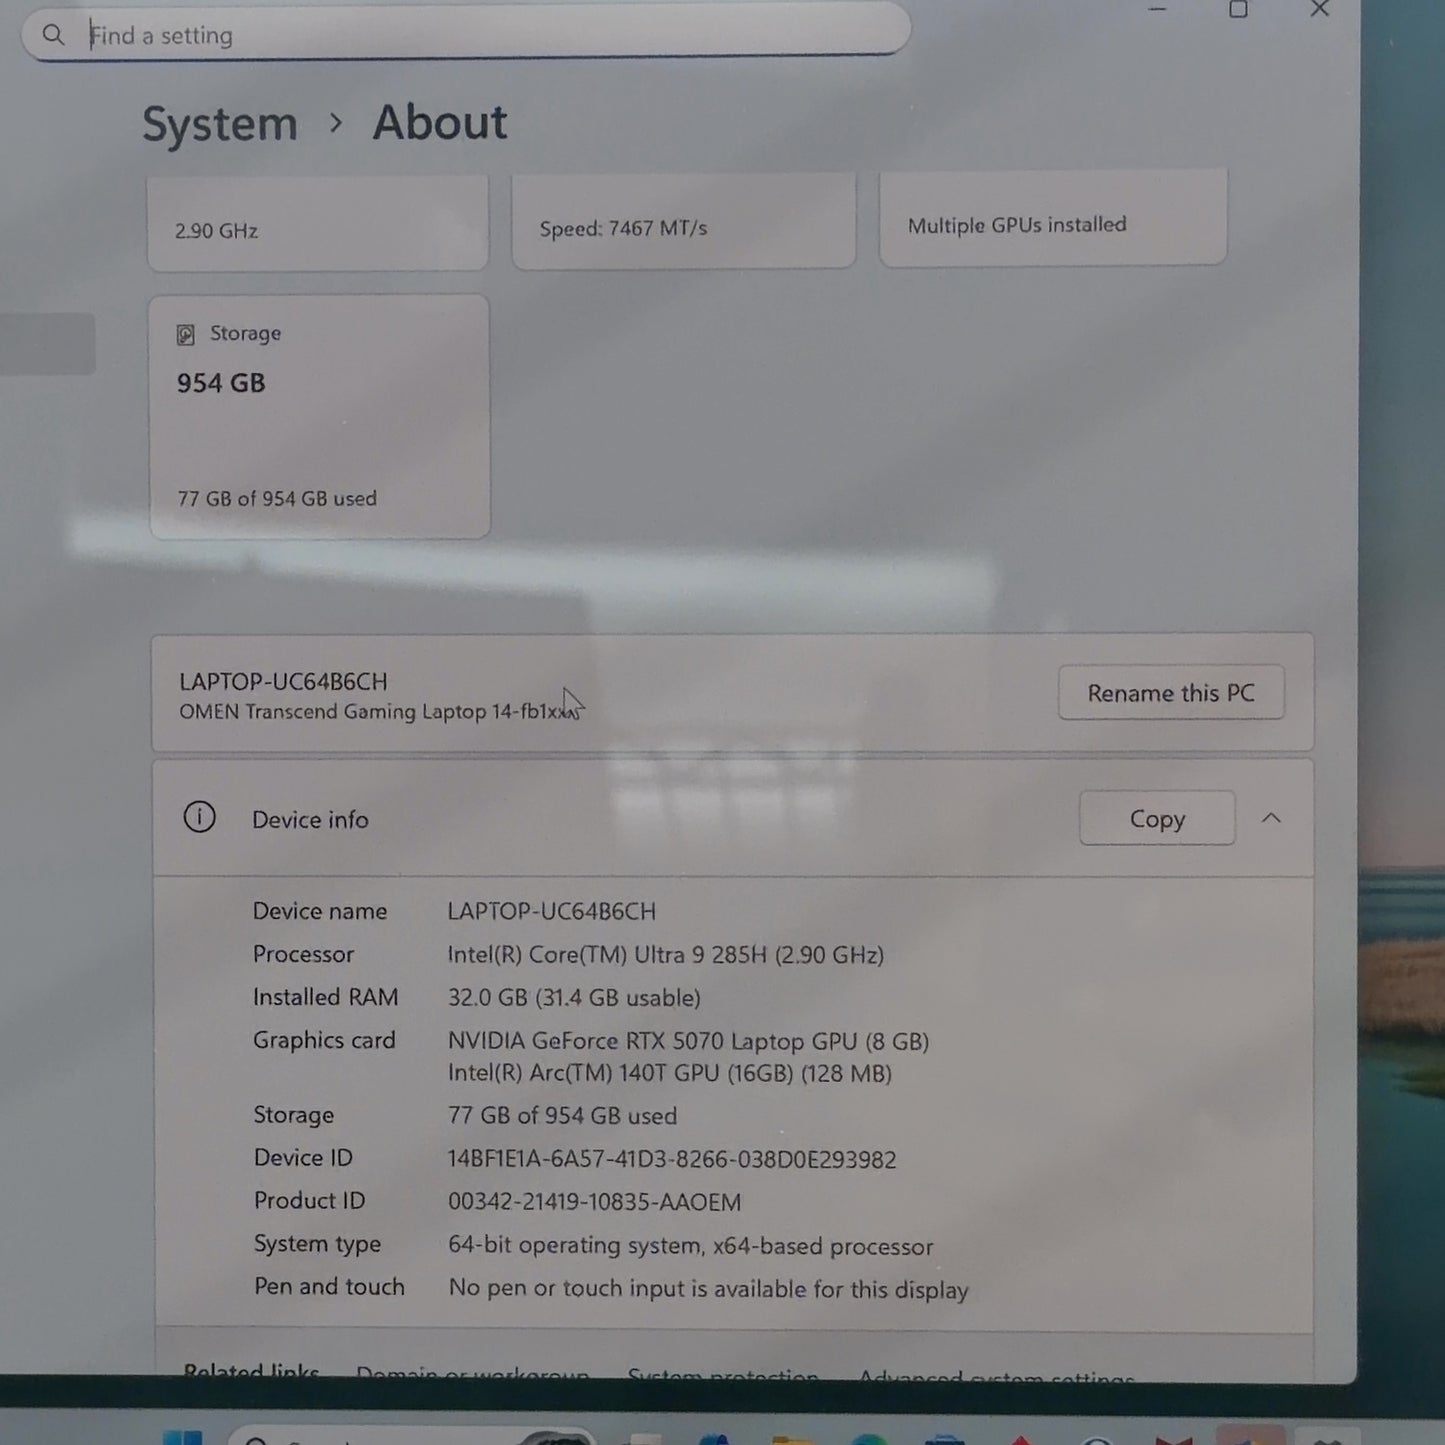Click the 'Pen and touch' label
The width and height of the screenshot is (1445, 1445).
point(329,1287)
